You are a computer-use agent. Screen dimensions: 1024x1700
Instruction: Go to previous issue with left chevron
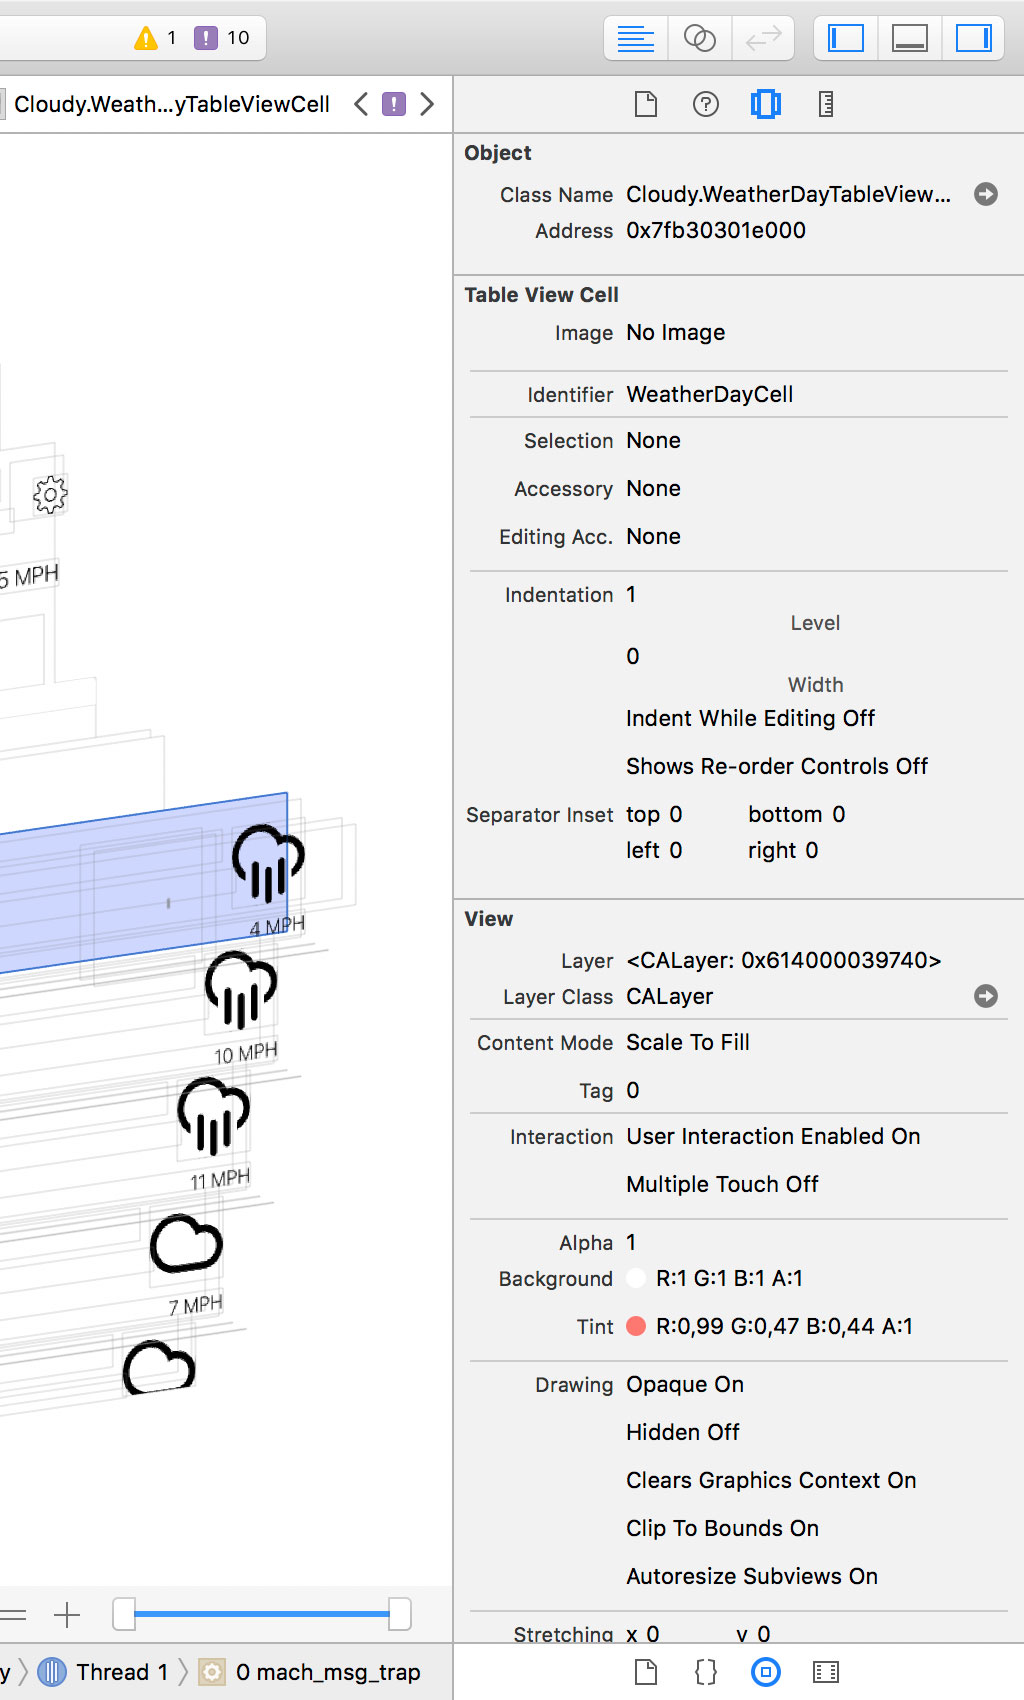tap(361, 104)
